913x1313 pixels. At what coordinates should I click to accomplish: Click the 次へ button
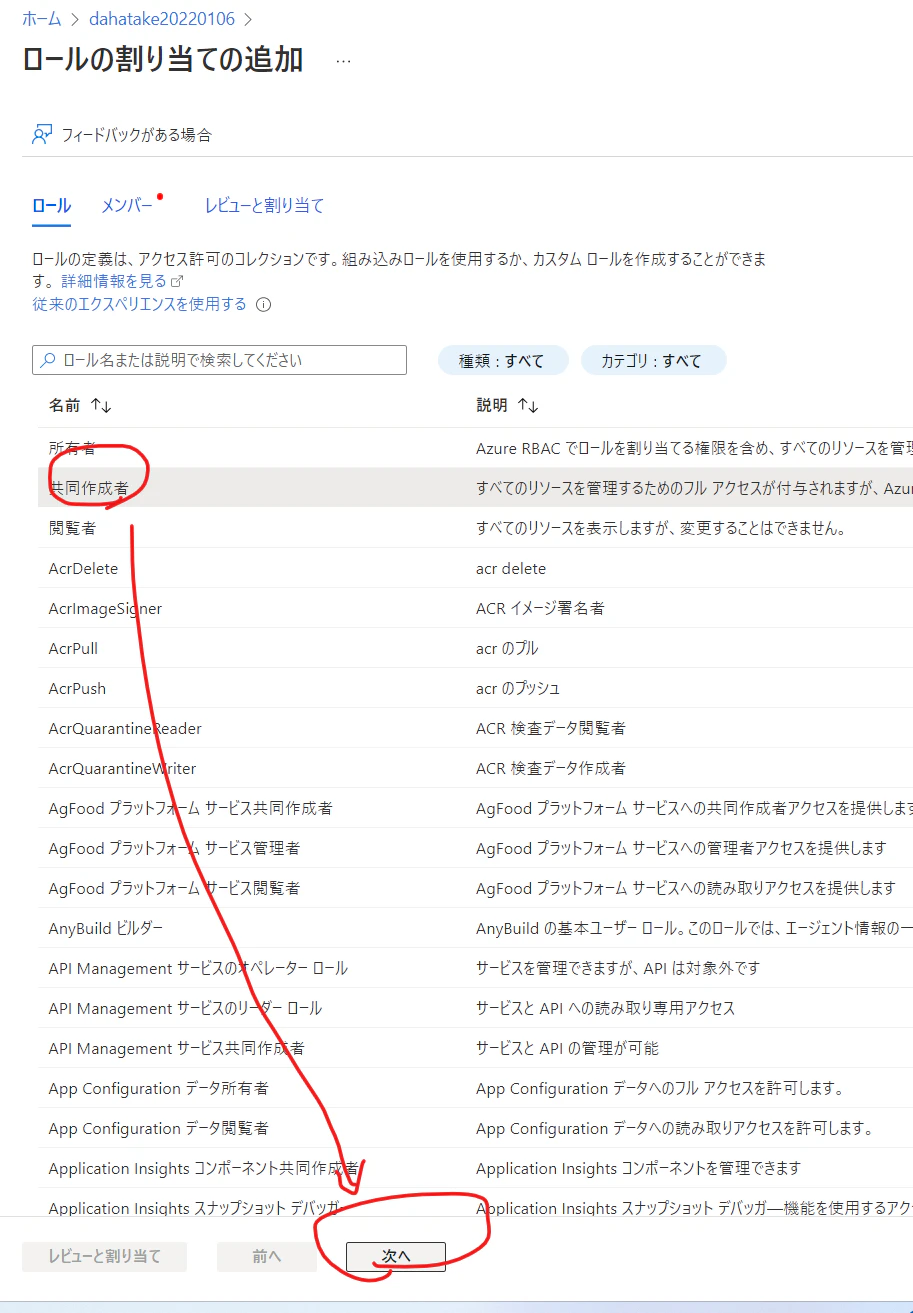pos(396,1256)
